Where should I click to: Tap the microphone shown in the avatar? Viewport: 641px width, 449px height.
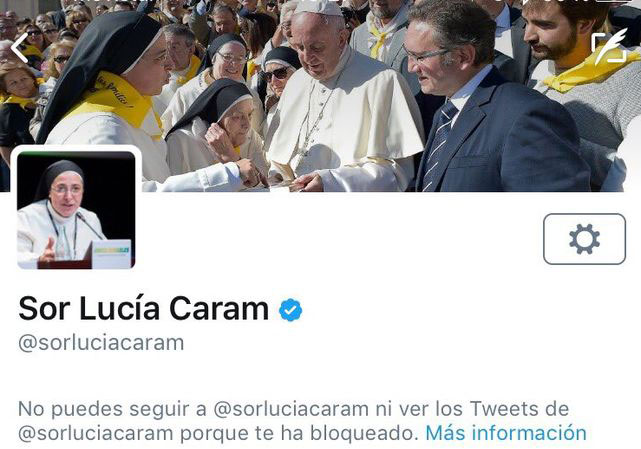pyautogui.click(x=90, y=226)
